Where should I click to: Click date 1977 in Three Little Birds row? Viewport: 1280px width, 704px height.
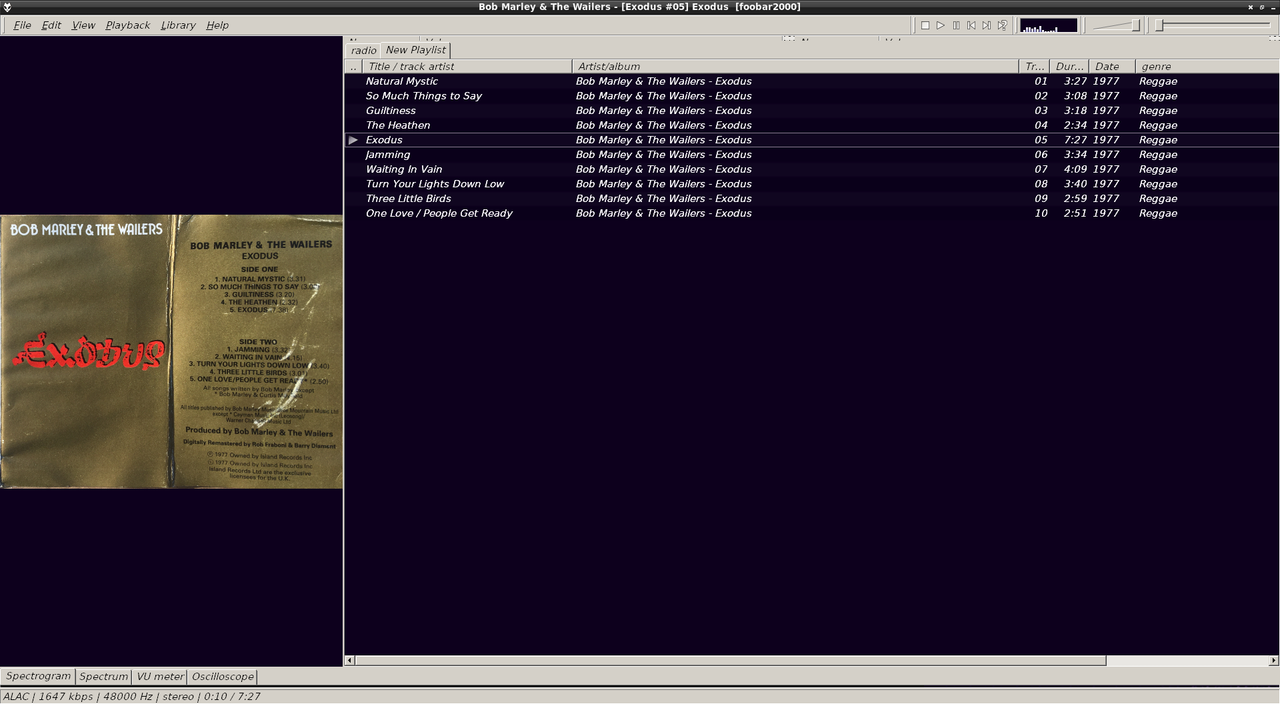tap(1105, 198)
